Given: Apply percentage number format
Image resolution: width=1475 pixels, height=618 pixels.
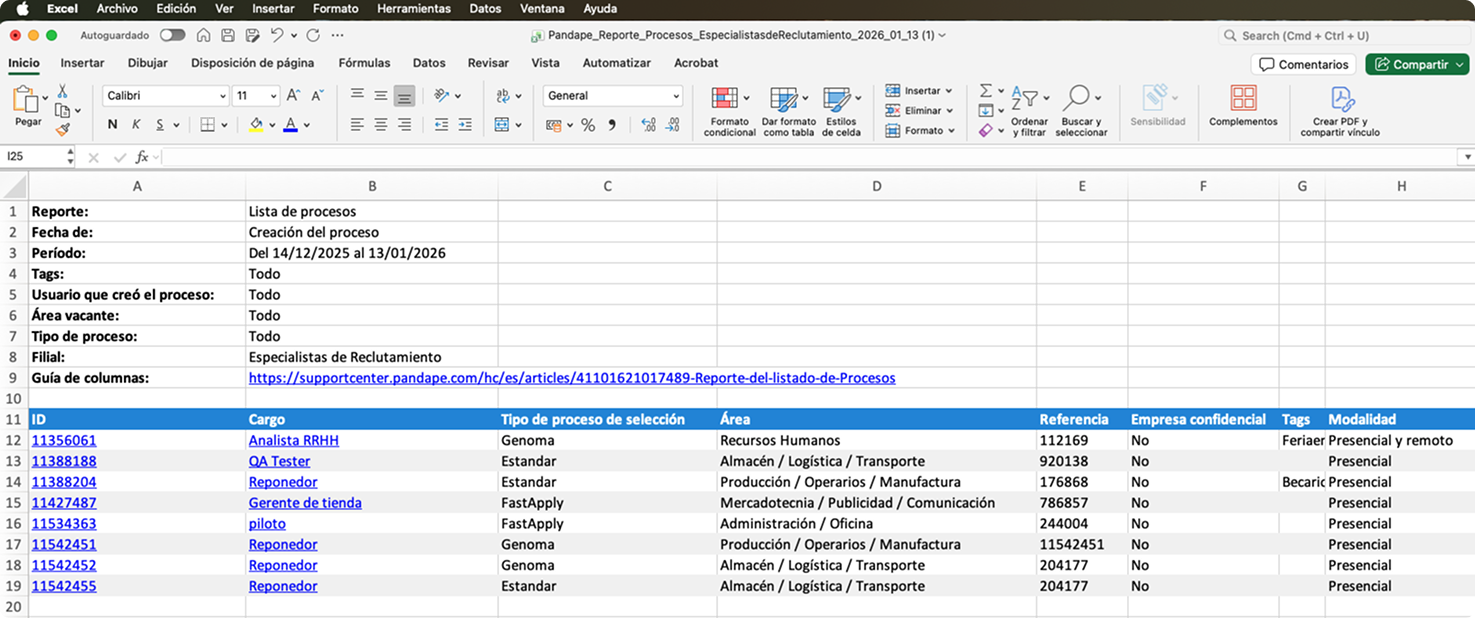Looking at the screenshot, I should (x=588, y=125).
